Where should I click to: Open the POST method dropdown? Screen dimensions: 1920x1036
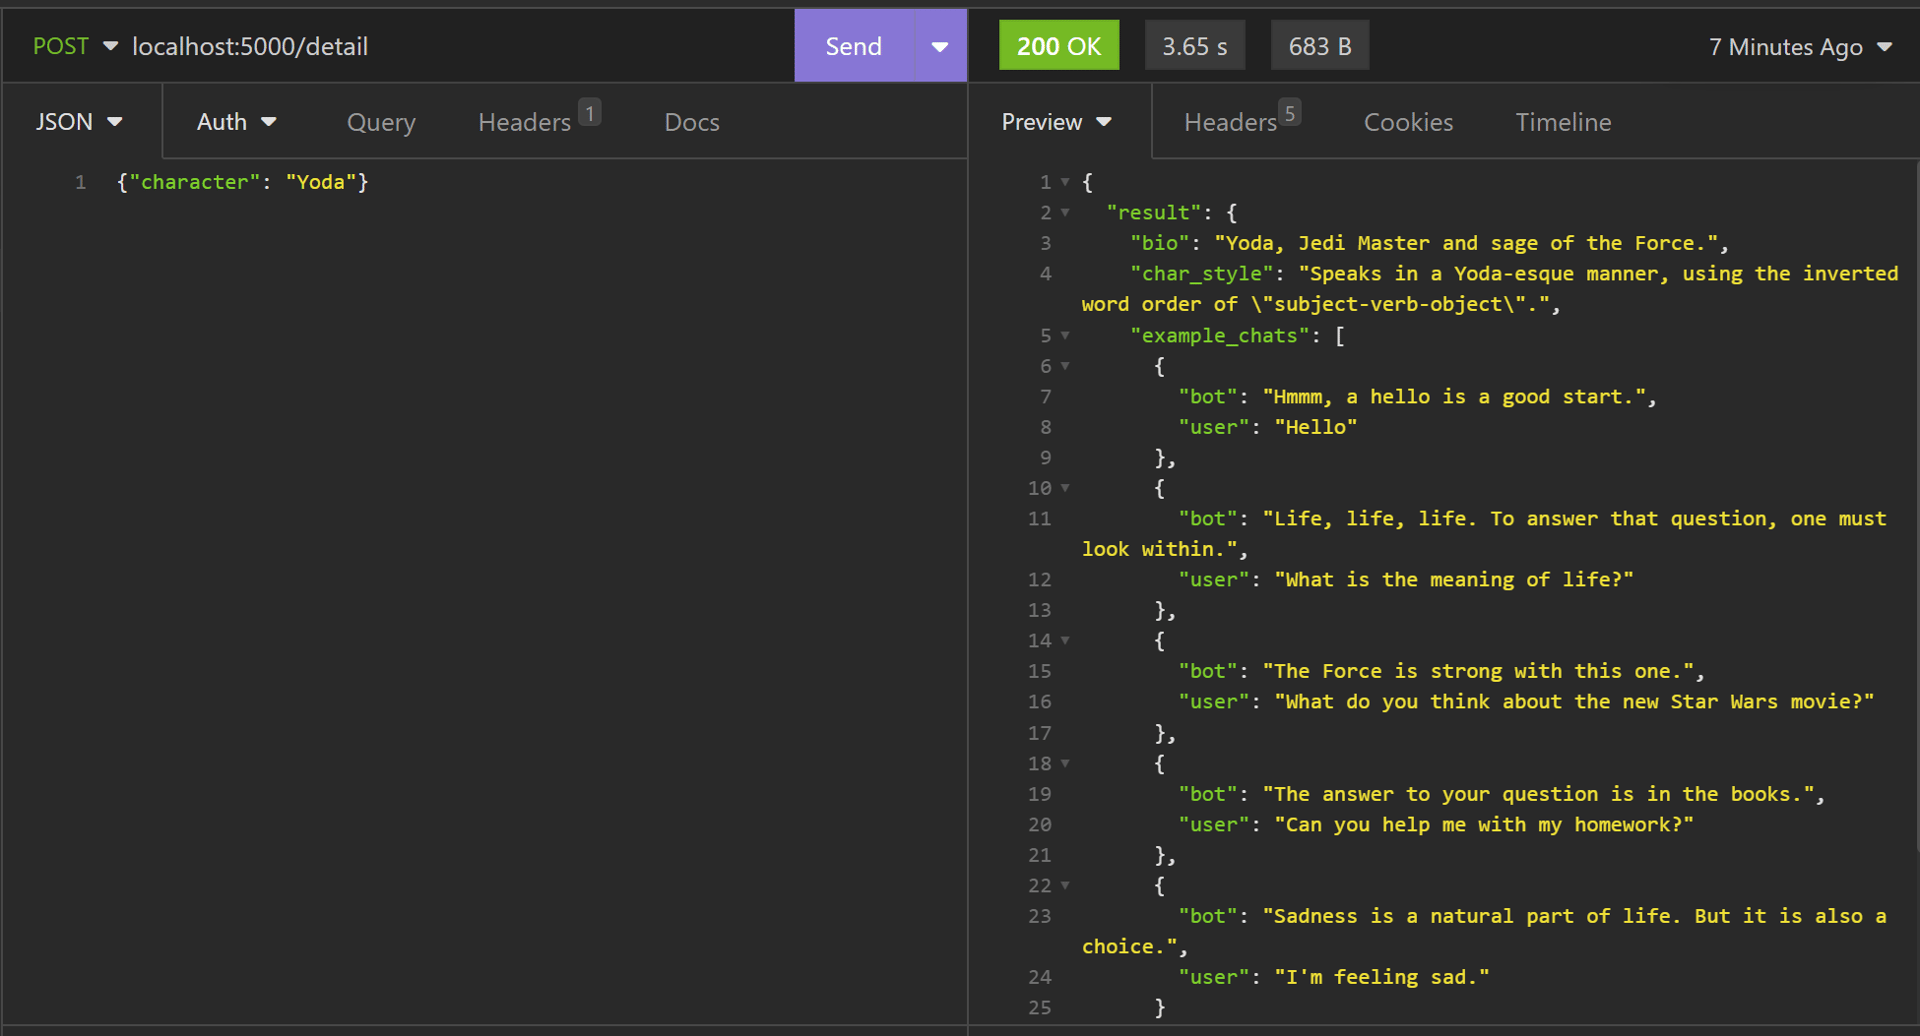[x=75, y=46]
